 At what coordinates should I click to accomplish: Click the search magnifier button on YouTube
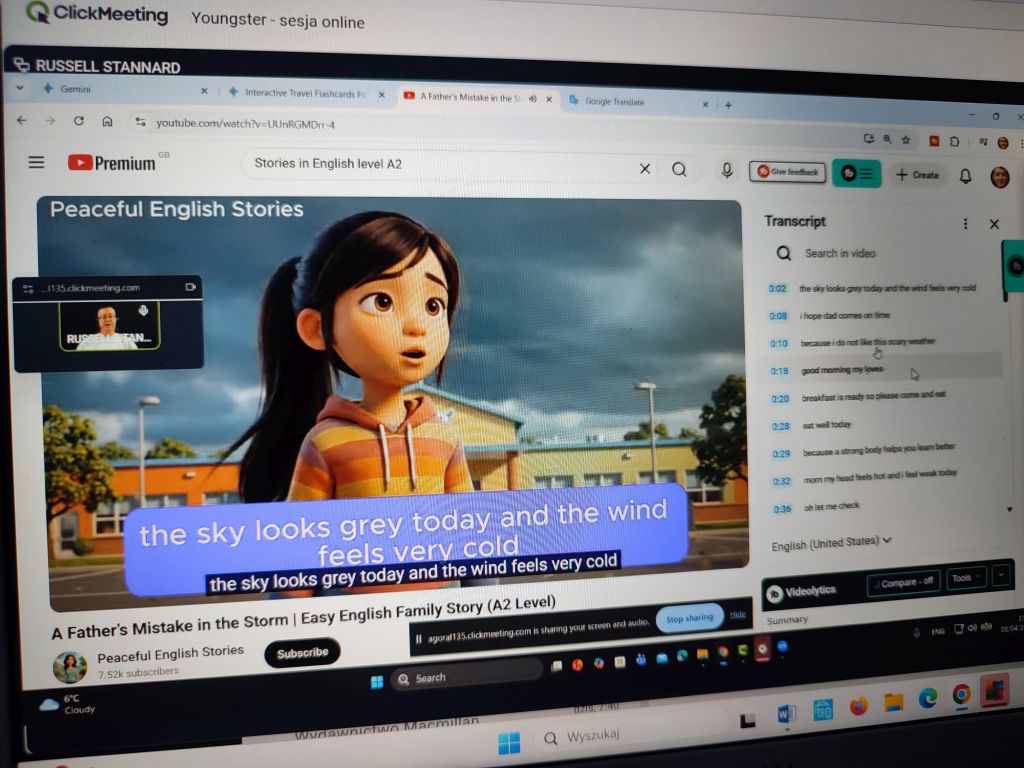(x=679, y=170)
